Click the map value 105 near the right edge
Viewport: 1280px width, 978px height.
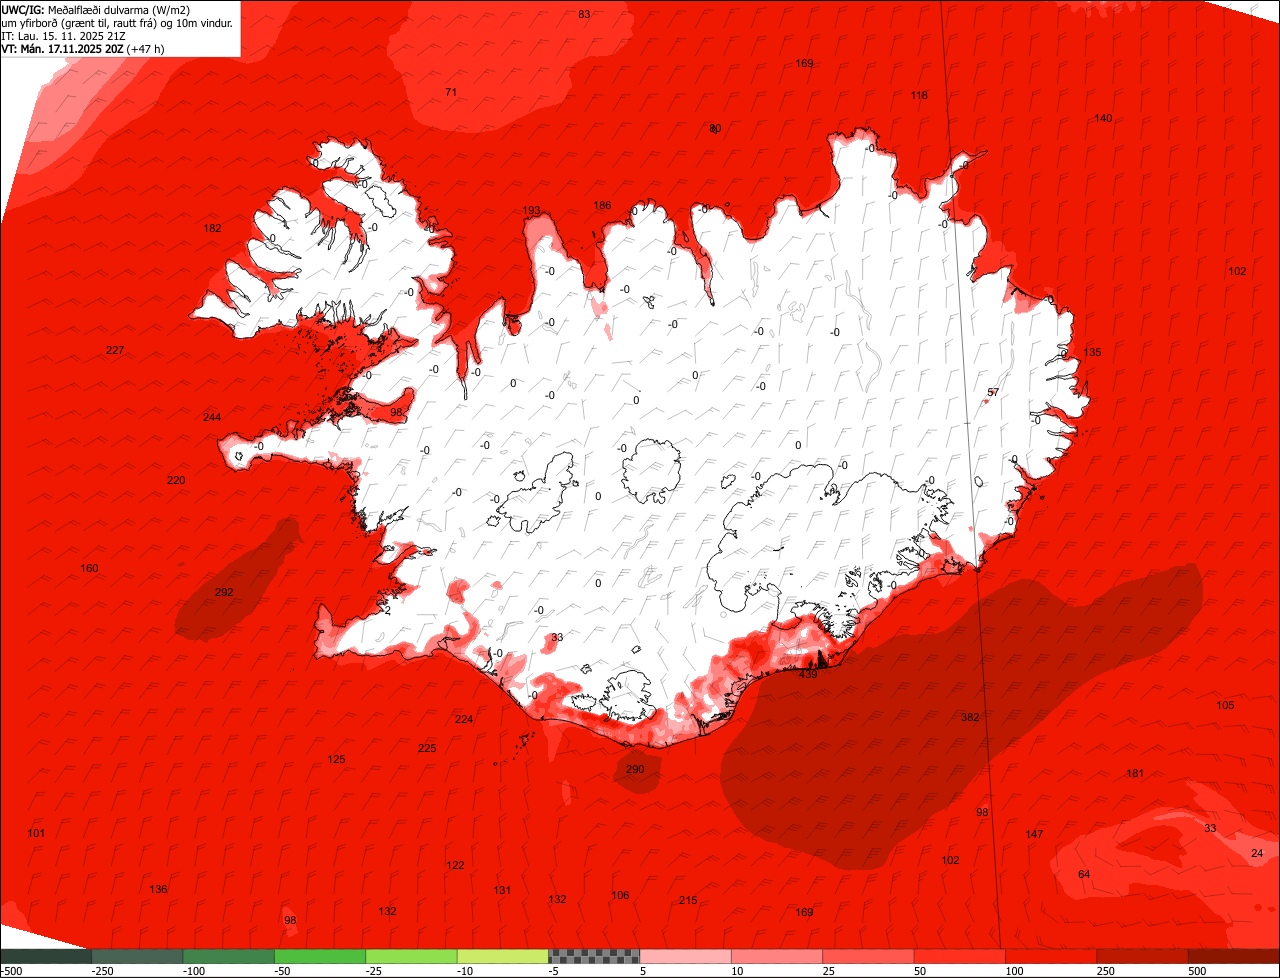[x=1225, y=706]
